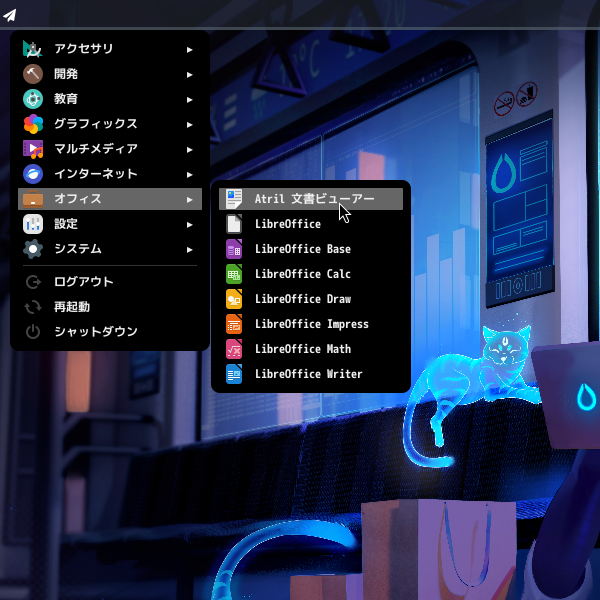This screenshot has height=600, width=600.
Task: Click the マルチメディア film icon
Action: [33, 149]
